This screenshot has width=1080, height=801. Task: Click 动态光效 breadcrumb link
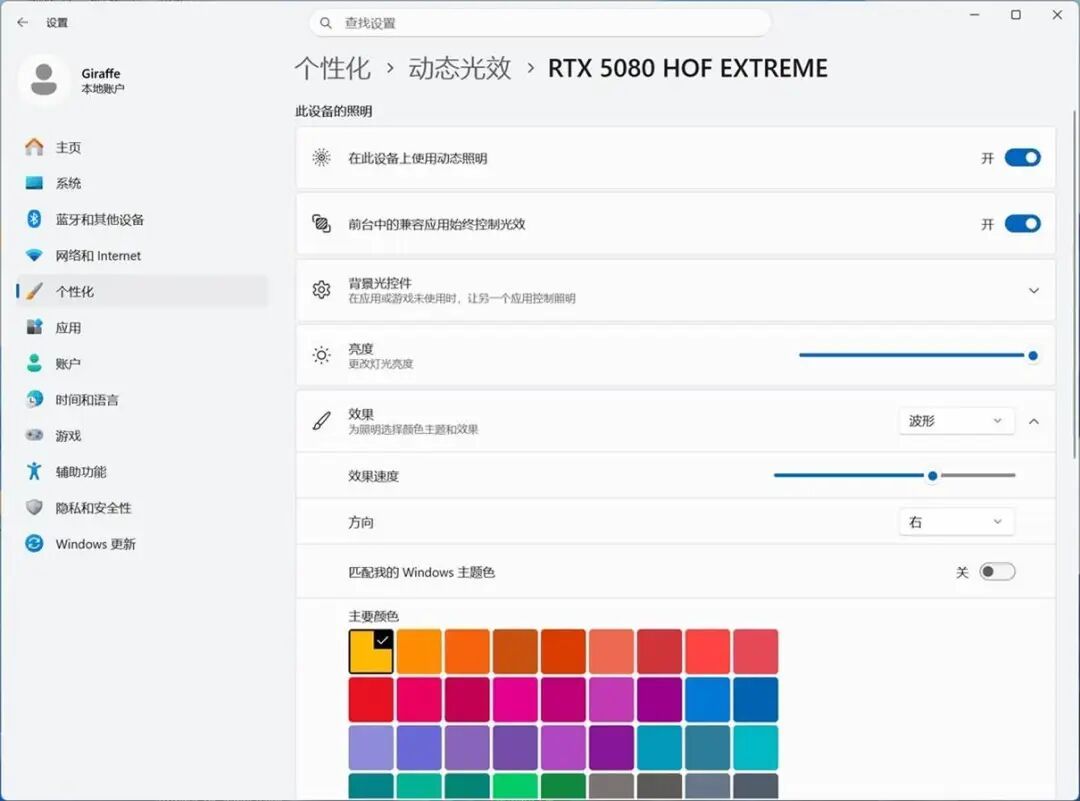click(459, 68)
